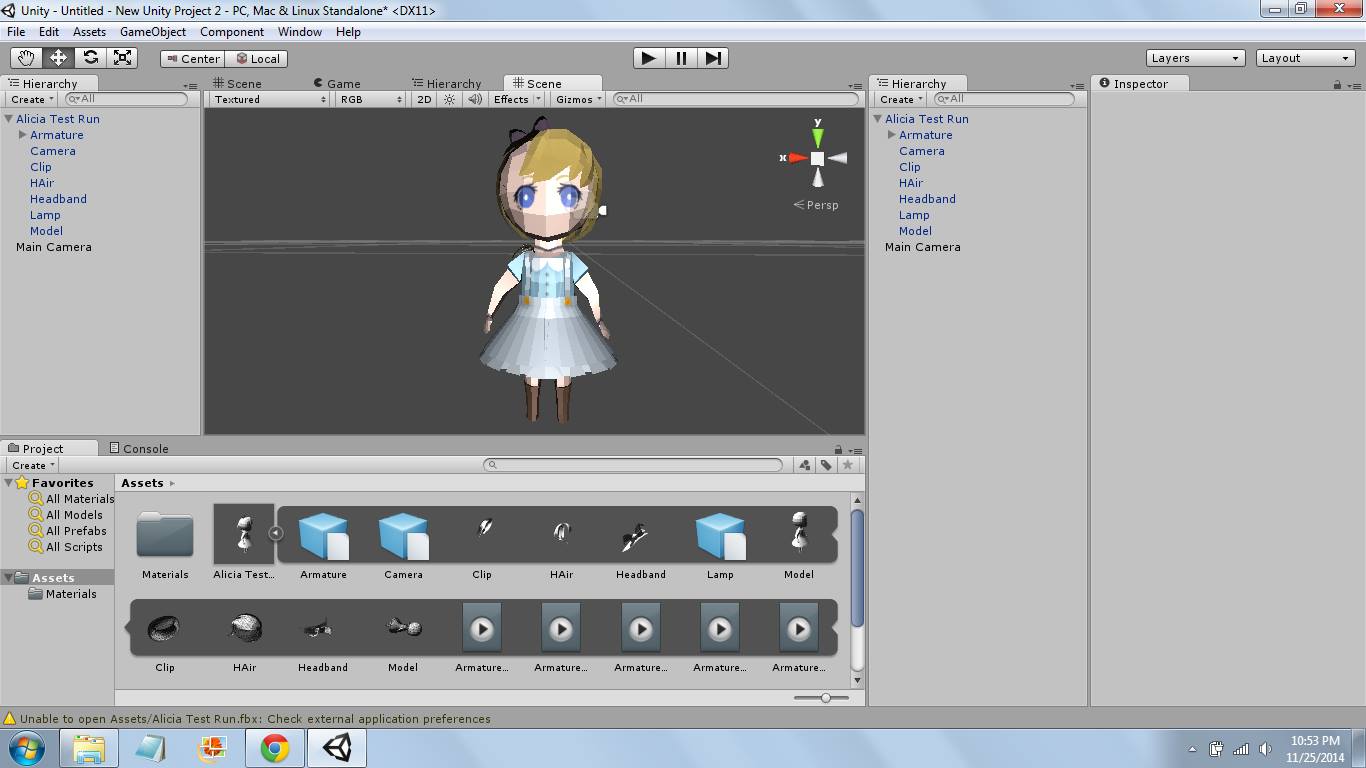
Task: Click the Scene view search field
Action: (735, 99)
